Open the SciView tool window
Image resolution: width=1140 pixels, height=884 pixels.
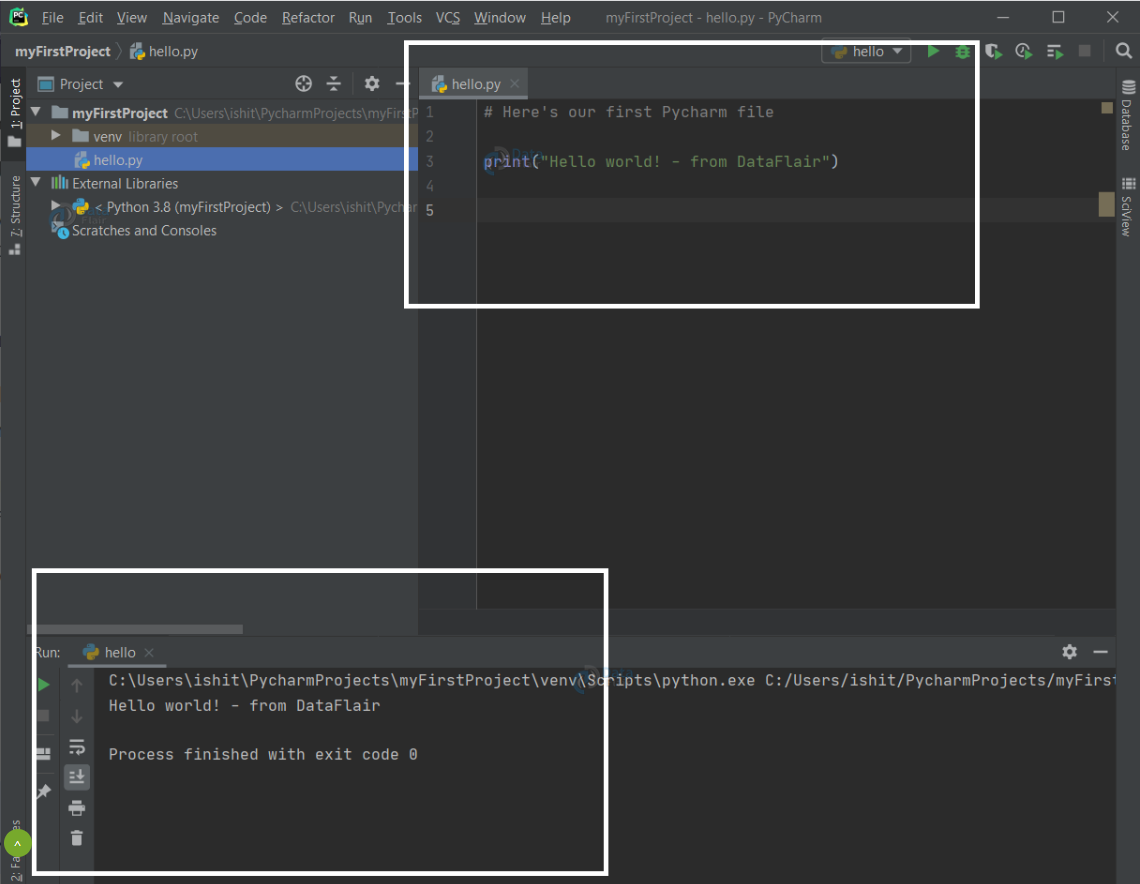click(x=1128, y=206)
